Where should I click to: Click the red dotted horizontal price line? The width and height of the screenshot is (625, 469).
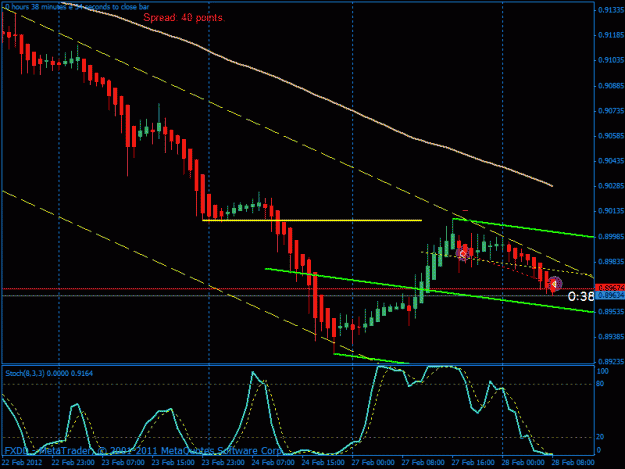pos(298,288)
